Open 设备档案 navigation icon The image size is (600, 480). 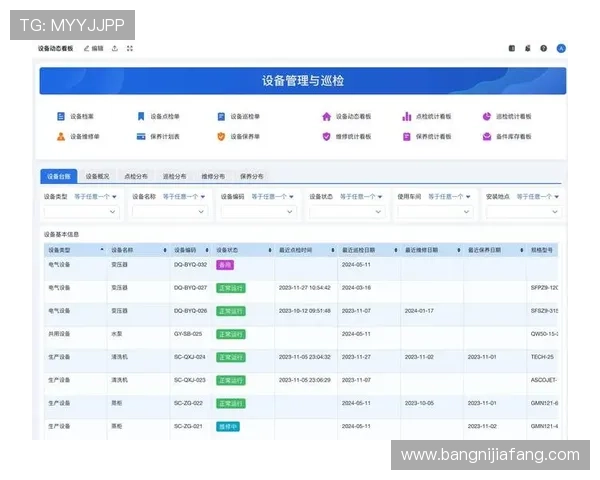[x=61, y=116]
